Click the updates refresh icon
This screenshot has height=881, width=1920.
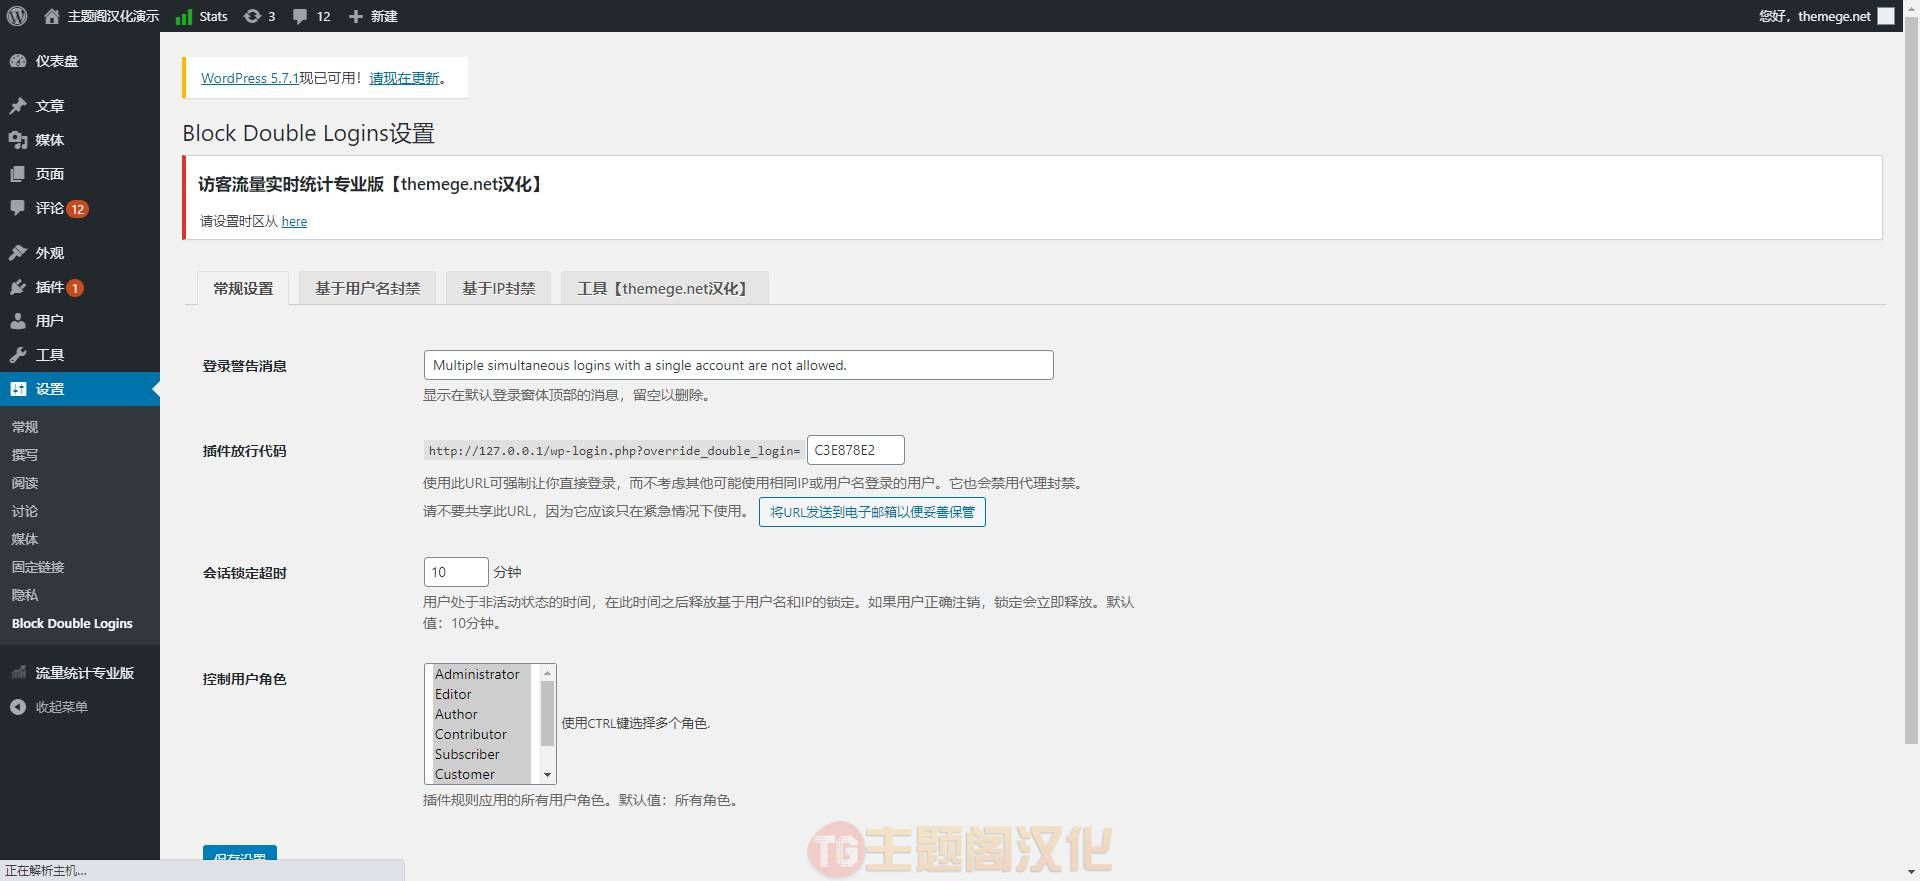coord(252,16)
